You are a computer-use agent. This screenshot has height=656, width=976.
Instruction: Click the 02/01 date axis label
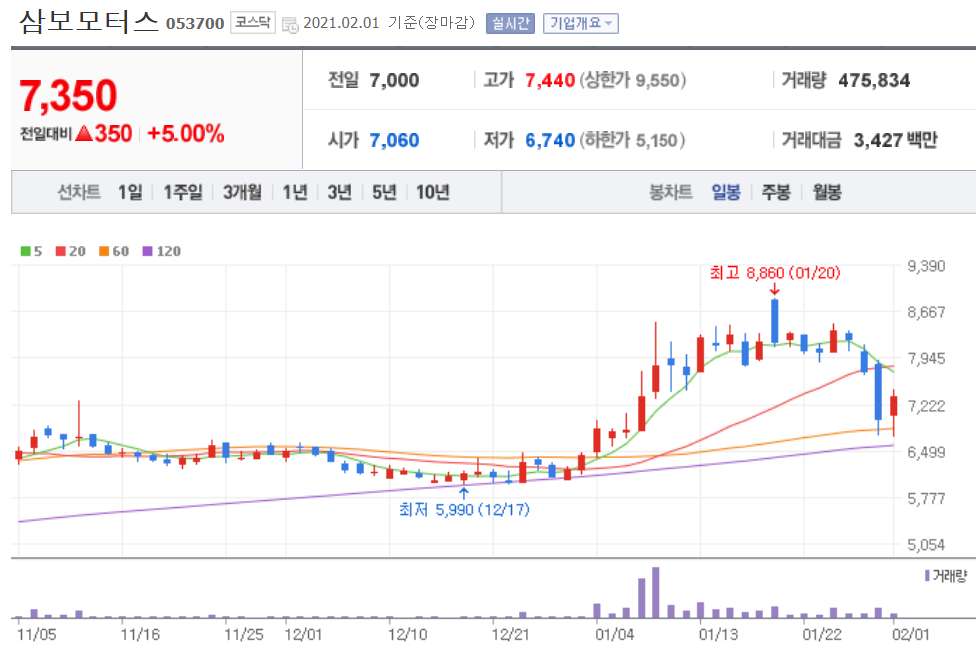point(911,635)
